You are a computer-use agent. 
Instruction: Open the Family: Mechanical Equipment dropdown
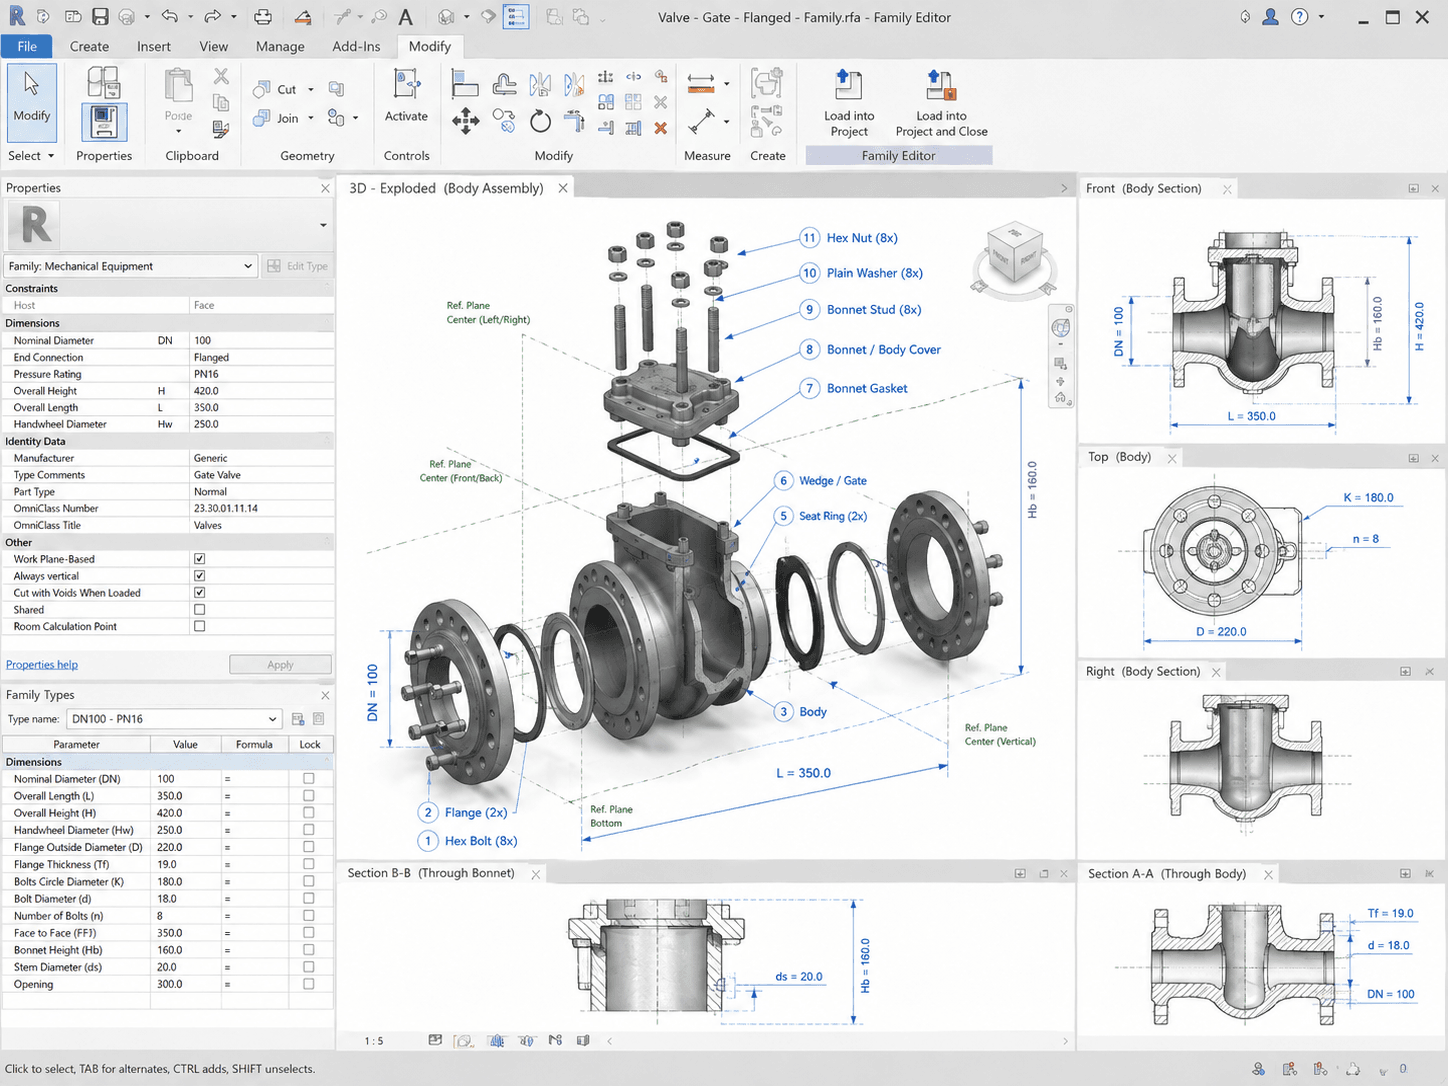[x=130, y=266]
